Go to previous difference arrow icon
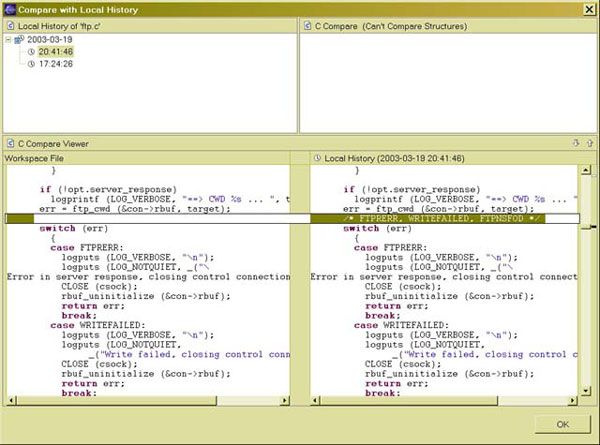Image resolution: width=600 pixels, height=445 pixels. point(589,143)
